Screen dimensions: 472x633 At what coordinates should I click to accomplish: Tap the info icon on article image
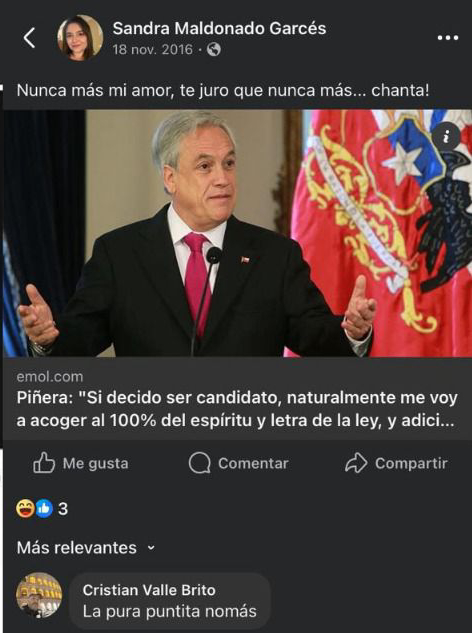(446, 137)
